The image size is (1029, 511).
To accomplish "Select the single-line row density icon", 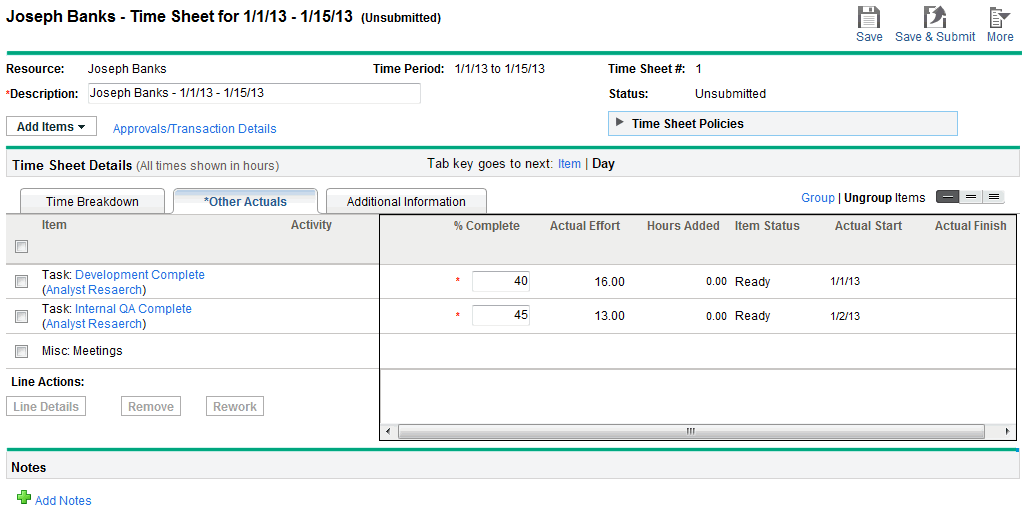I will click(x=946, y=198).
